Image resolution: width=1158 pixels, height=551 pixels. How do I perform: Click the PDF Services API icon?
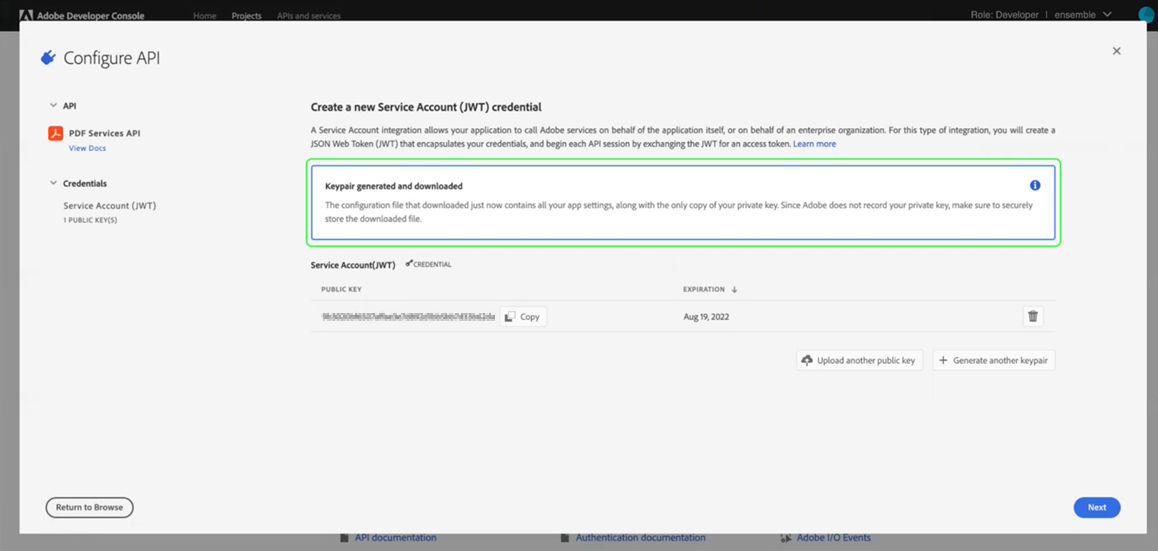[x=55, y=133]
